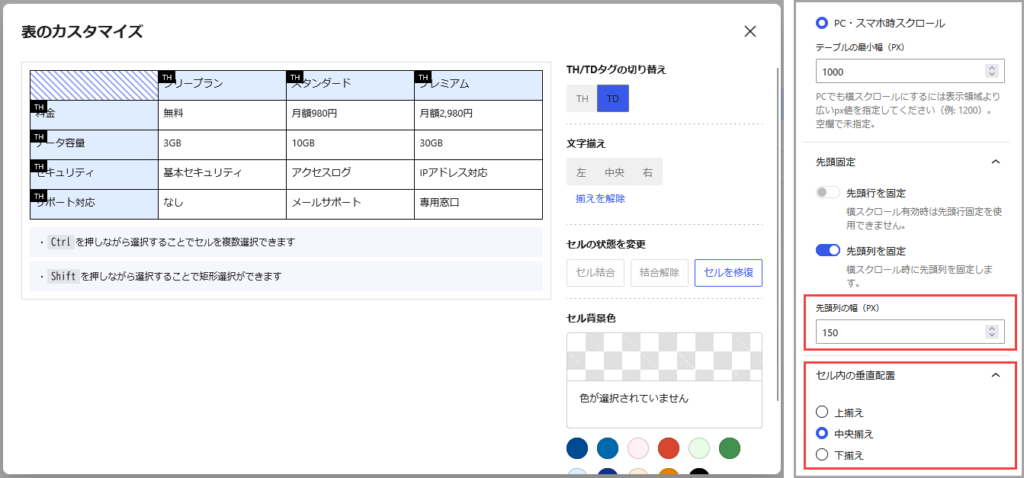Image resolution: width=1024 pixels, height=478 pixels.
Task: Select the なし cell
Action: [x=222, y=204]
